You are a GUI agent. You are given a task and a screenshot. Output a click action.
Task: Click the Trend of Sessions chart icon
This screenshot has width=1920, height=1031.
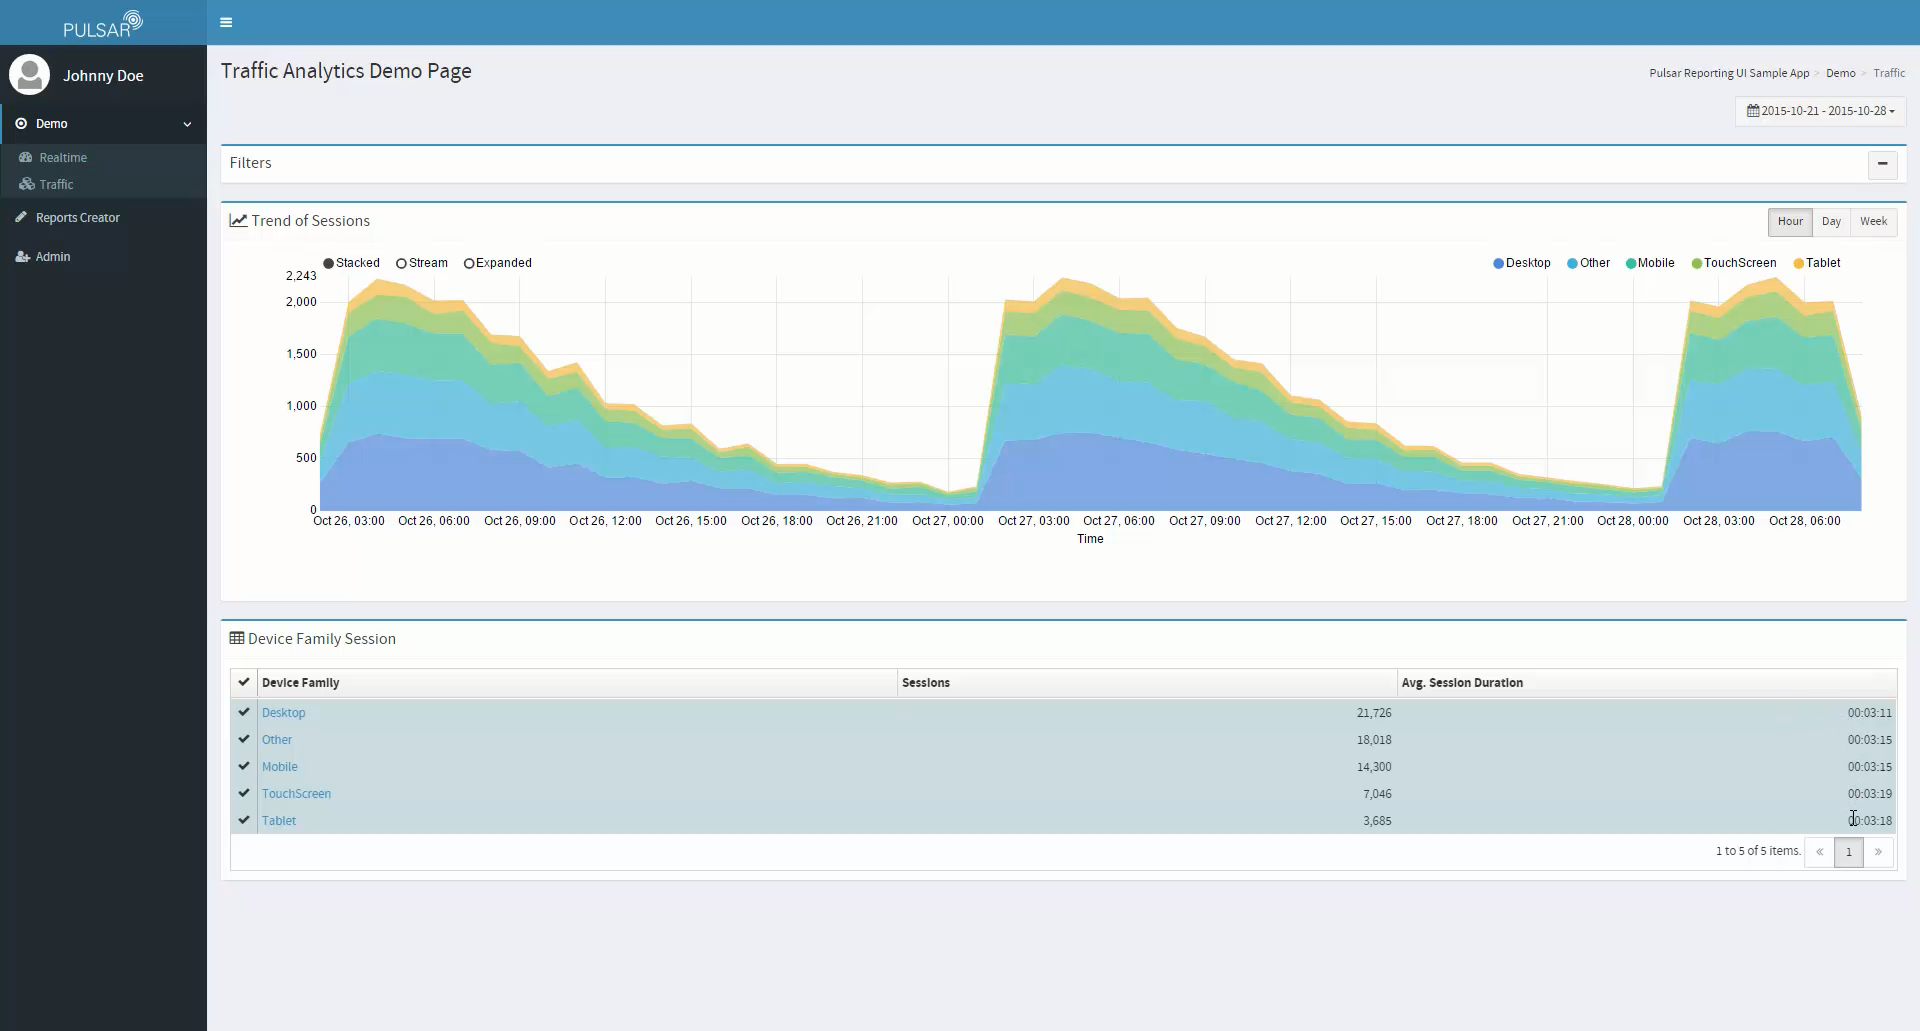pyautogui.click(x=238, y=221)
